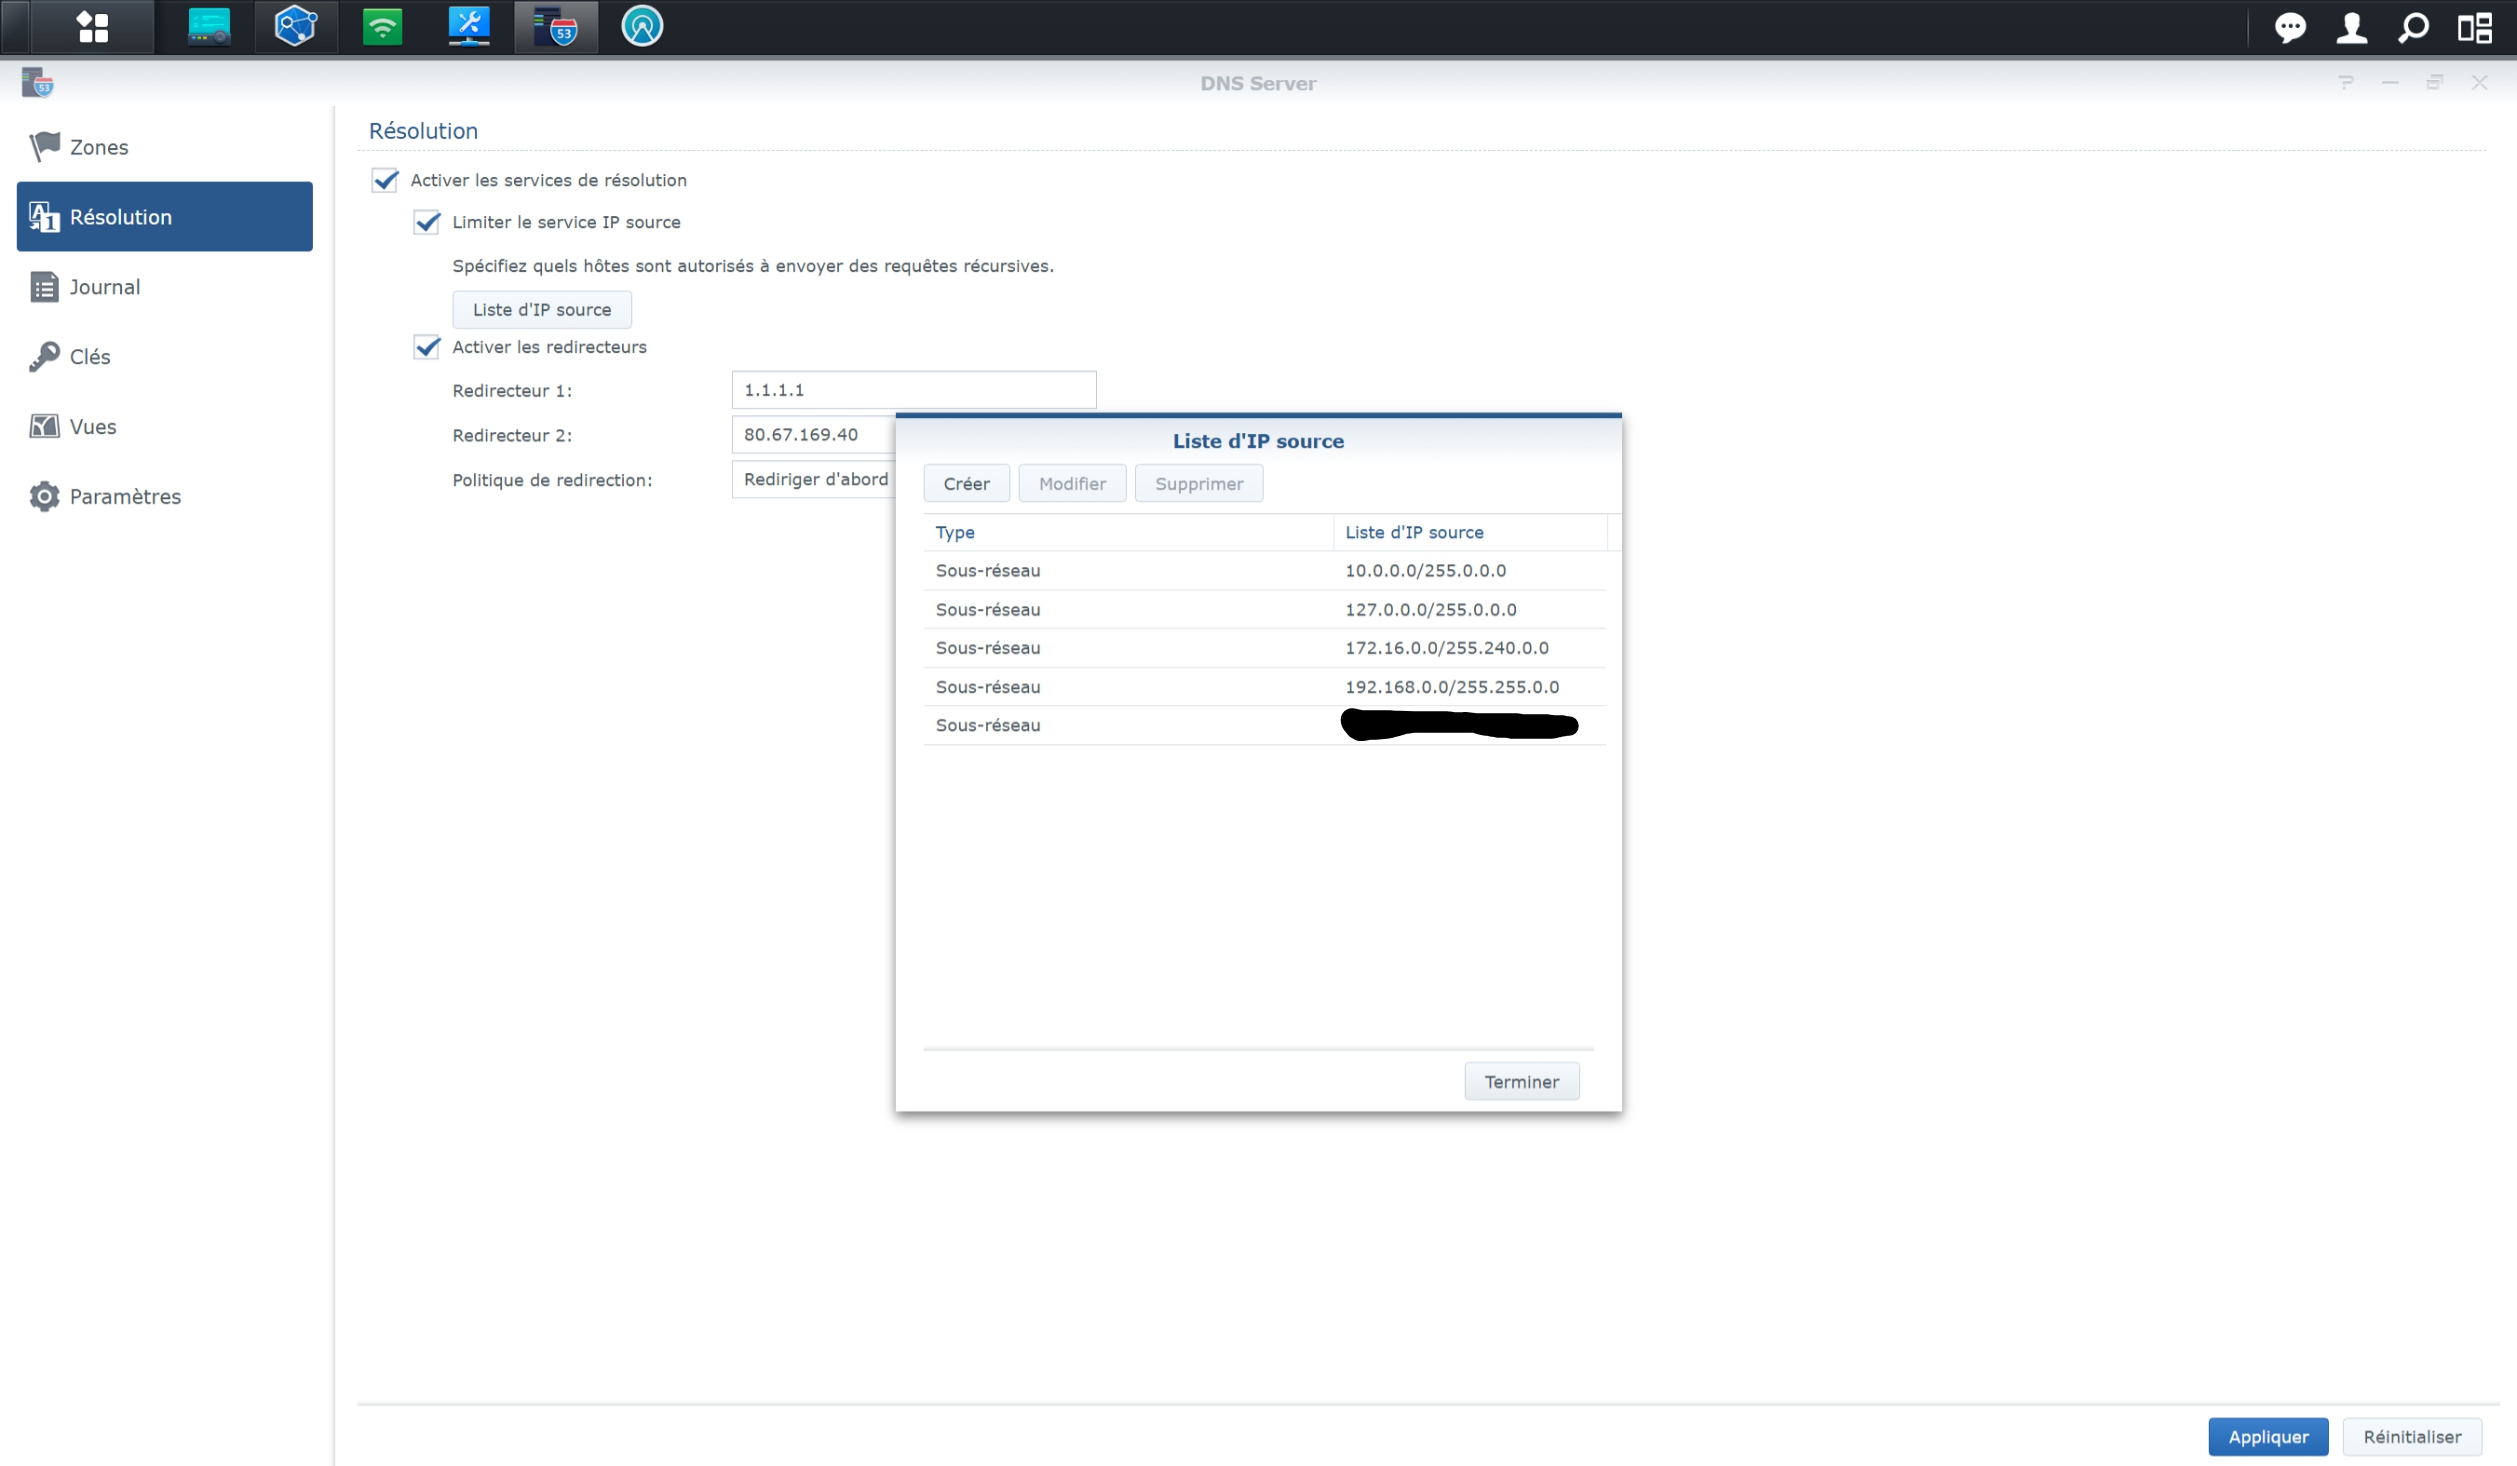Expand the Politique de redirection dropdown
Viewport: 2517px width, 1466px height.
click(x=814, y=480)
